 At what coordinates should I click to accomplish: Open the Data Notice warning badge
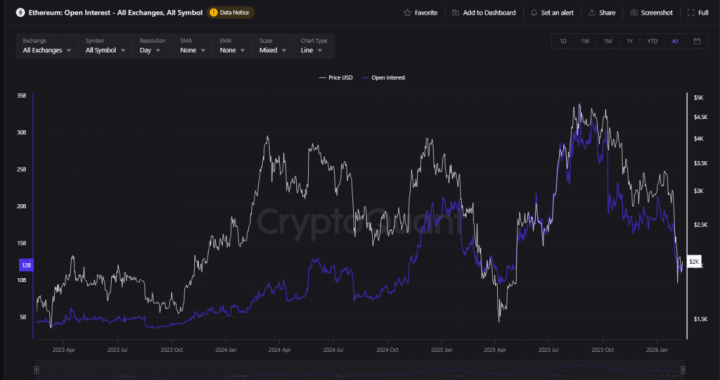(x=231, y=13)
